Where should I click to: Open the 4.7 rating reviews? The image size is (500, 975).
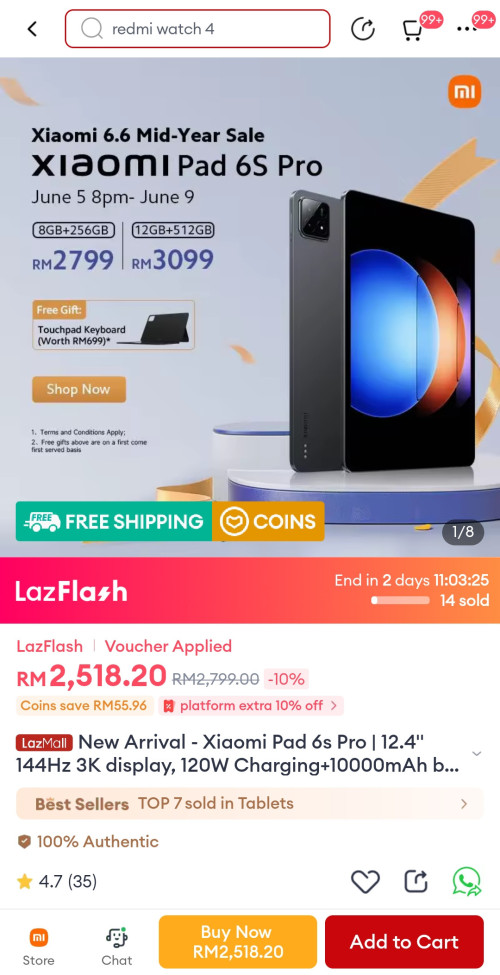click(57, 881)
